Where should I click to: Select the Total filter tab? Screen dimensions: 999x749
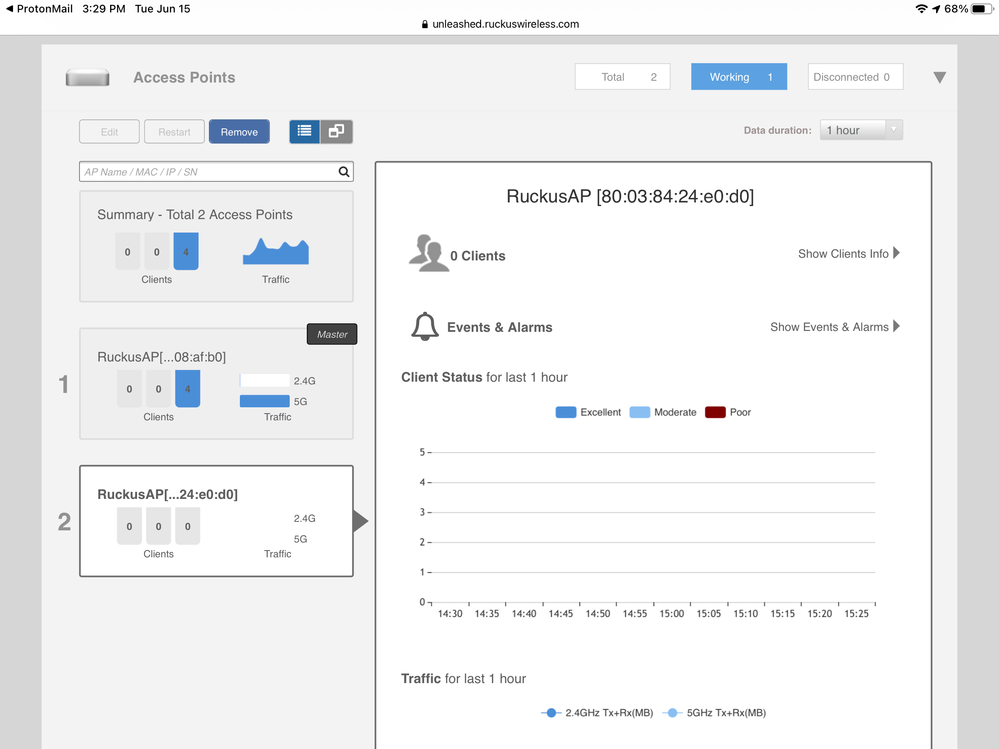[622, 77]
